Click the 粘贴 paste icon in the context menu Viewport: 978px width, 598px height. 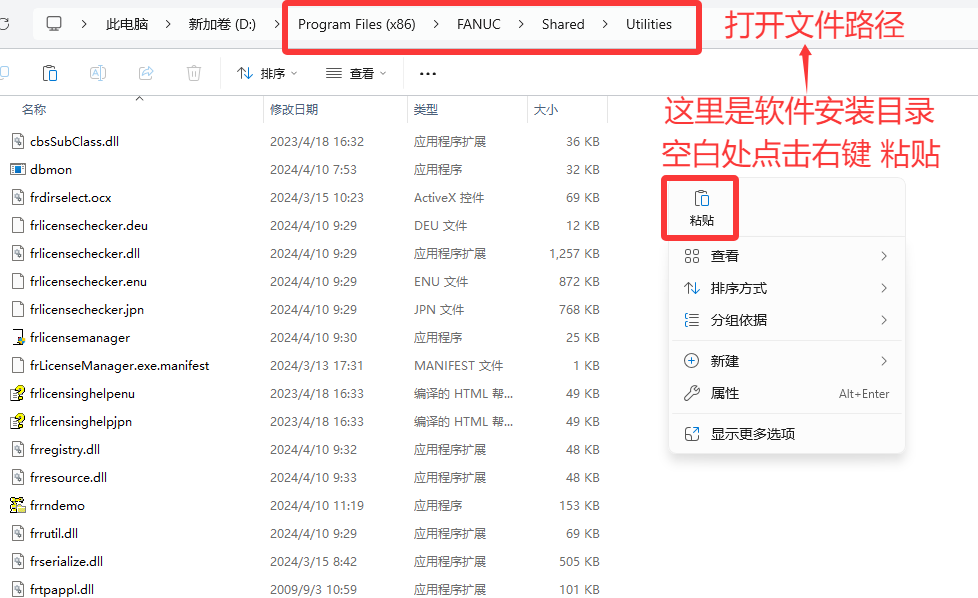tap(701, 199)
